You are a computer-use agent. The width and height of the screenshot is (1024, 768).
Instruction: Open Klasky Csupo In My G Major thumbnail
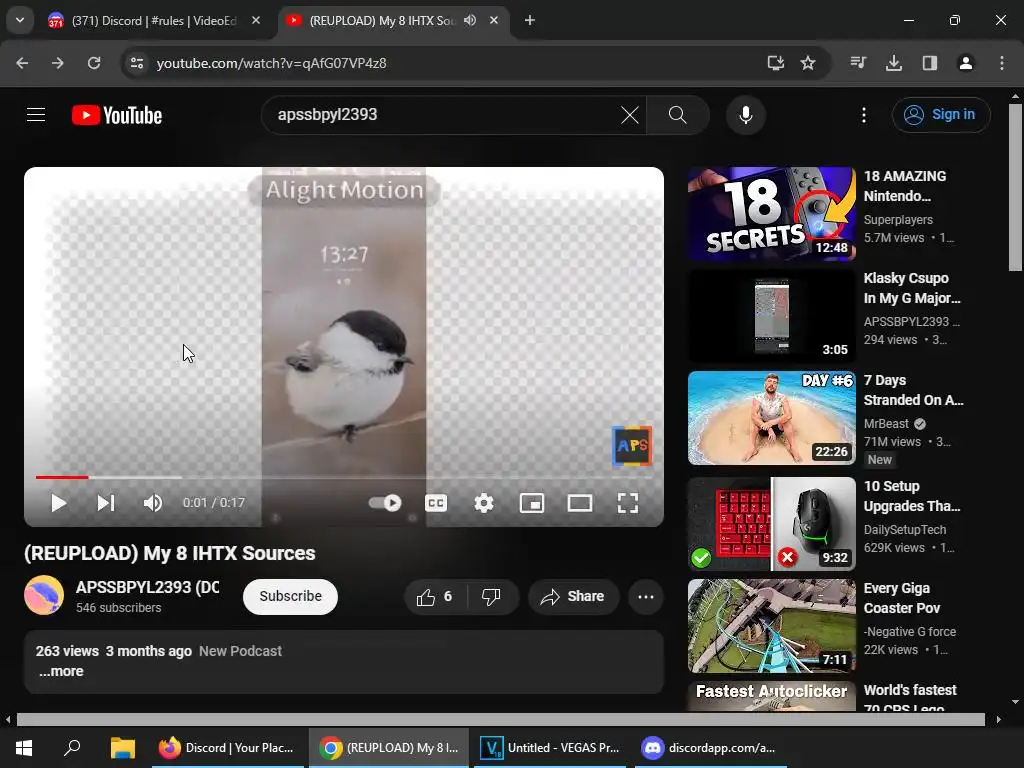[x=771, y=315]
